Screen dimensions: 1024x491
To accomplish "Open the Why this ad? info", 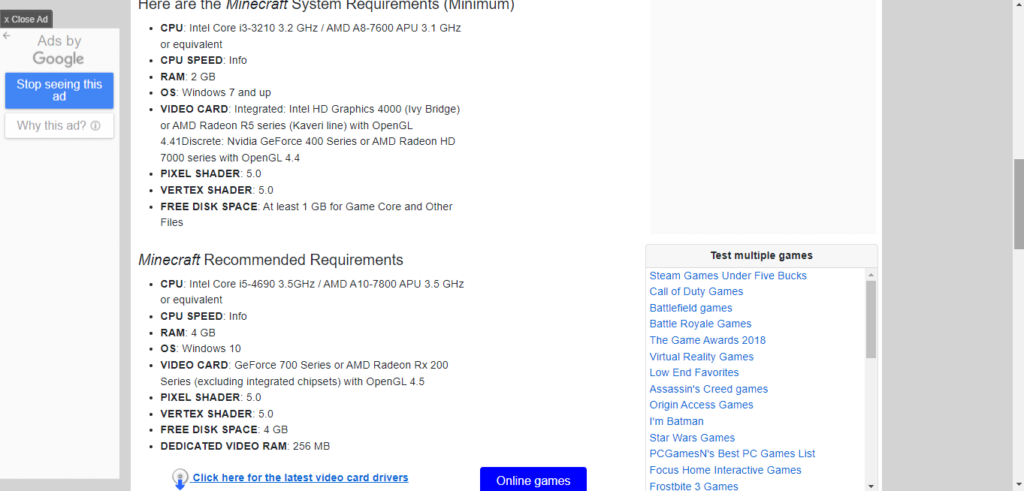I will 59,125.
